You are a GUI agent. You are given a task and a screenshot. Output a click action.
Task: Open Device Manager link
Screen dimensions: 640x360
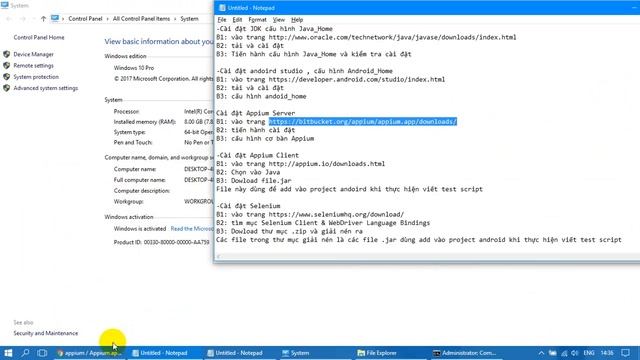[33, 54]
